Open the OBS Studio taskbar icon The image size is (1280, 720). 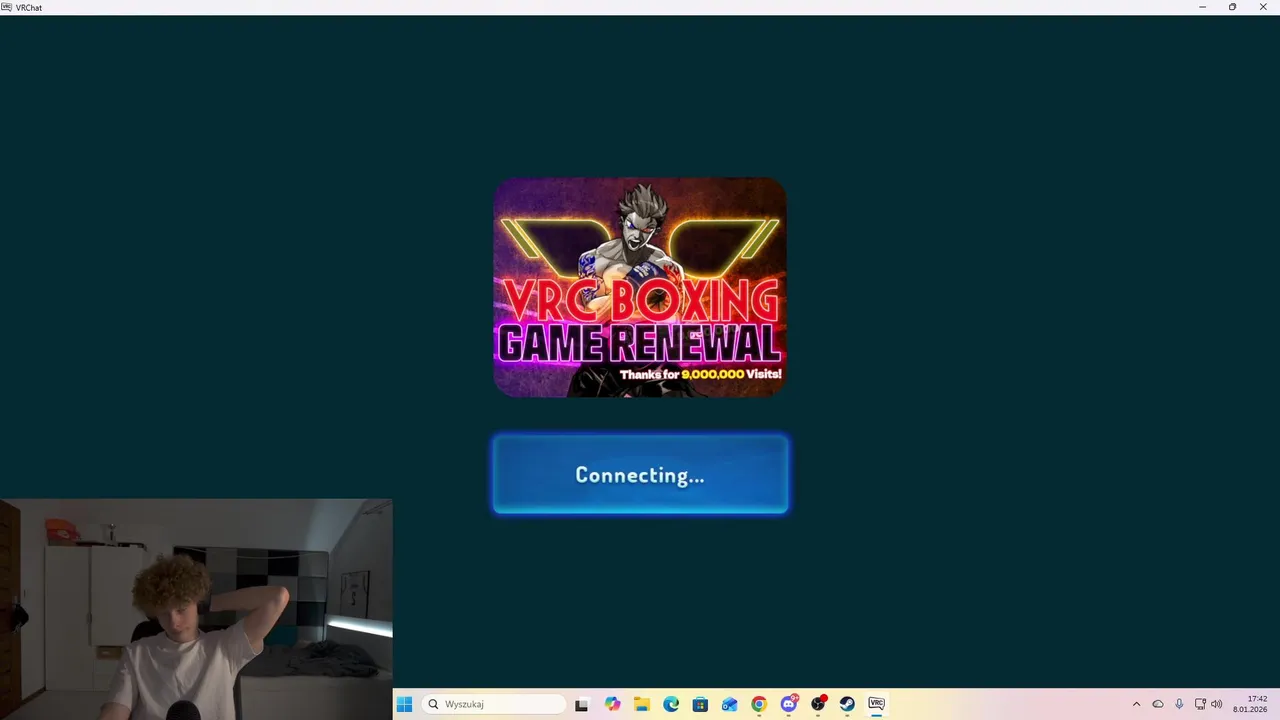coord(818,704)
